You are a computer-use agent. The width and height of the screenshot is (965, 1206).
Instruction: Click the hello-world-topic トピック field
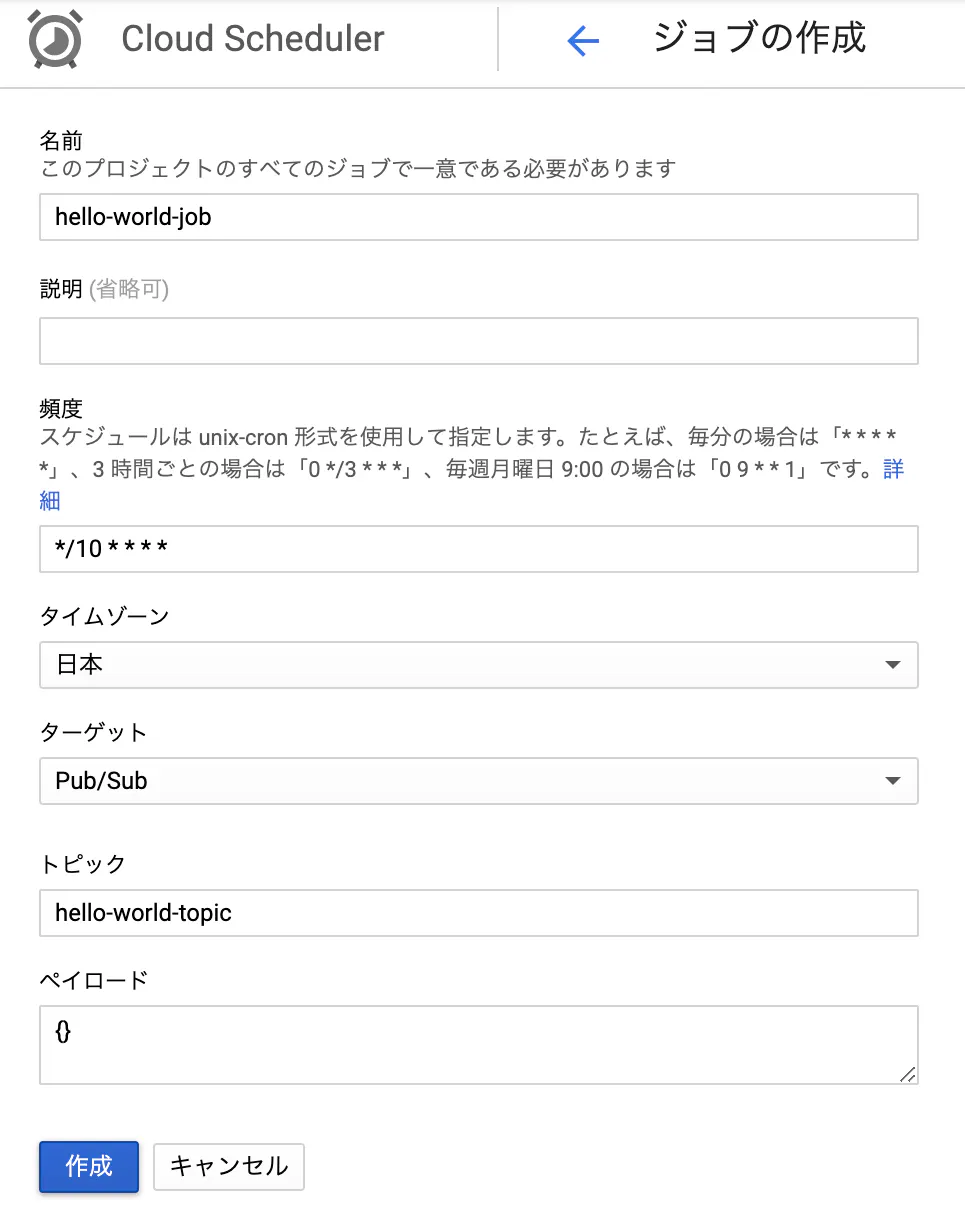click(x=478, y=913)
